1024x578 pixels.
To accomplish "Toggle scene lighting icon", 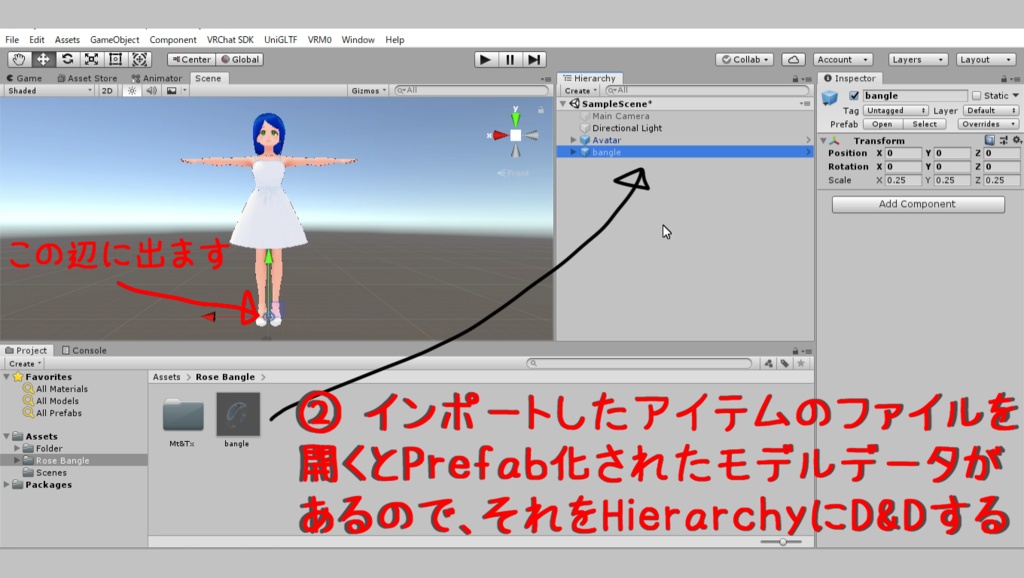I will pos(132,91).
